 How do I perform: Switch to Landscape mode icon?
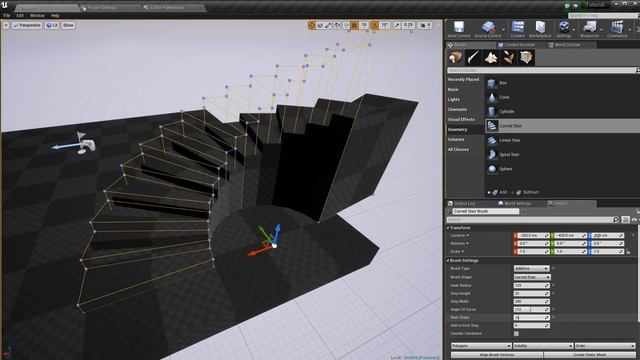[x=491, y=58]
